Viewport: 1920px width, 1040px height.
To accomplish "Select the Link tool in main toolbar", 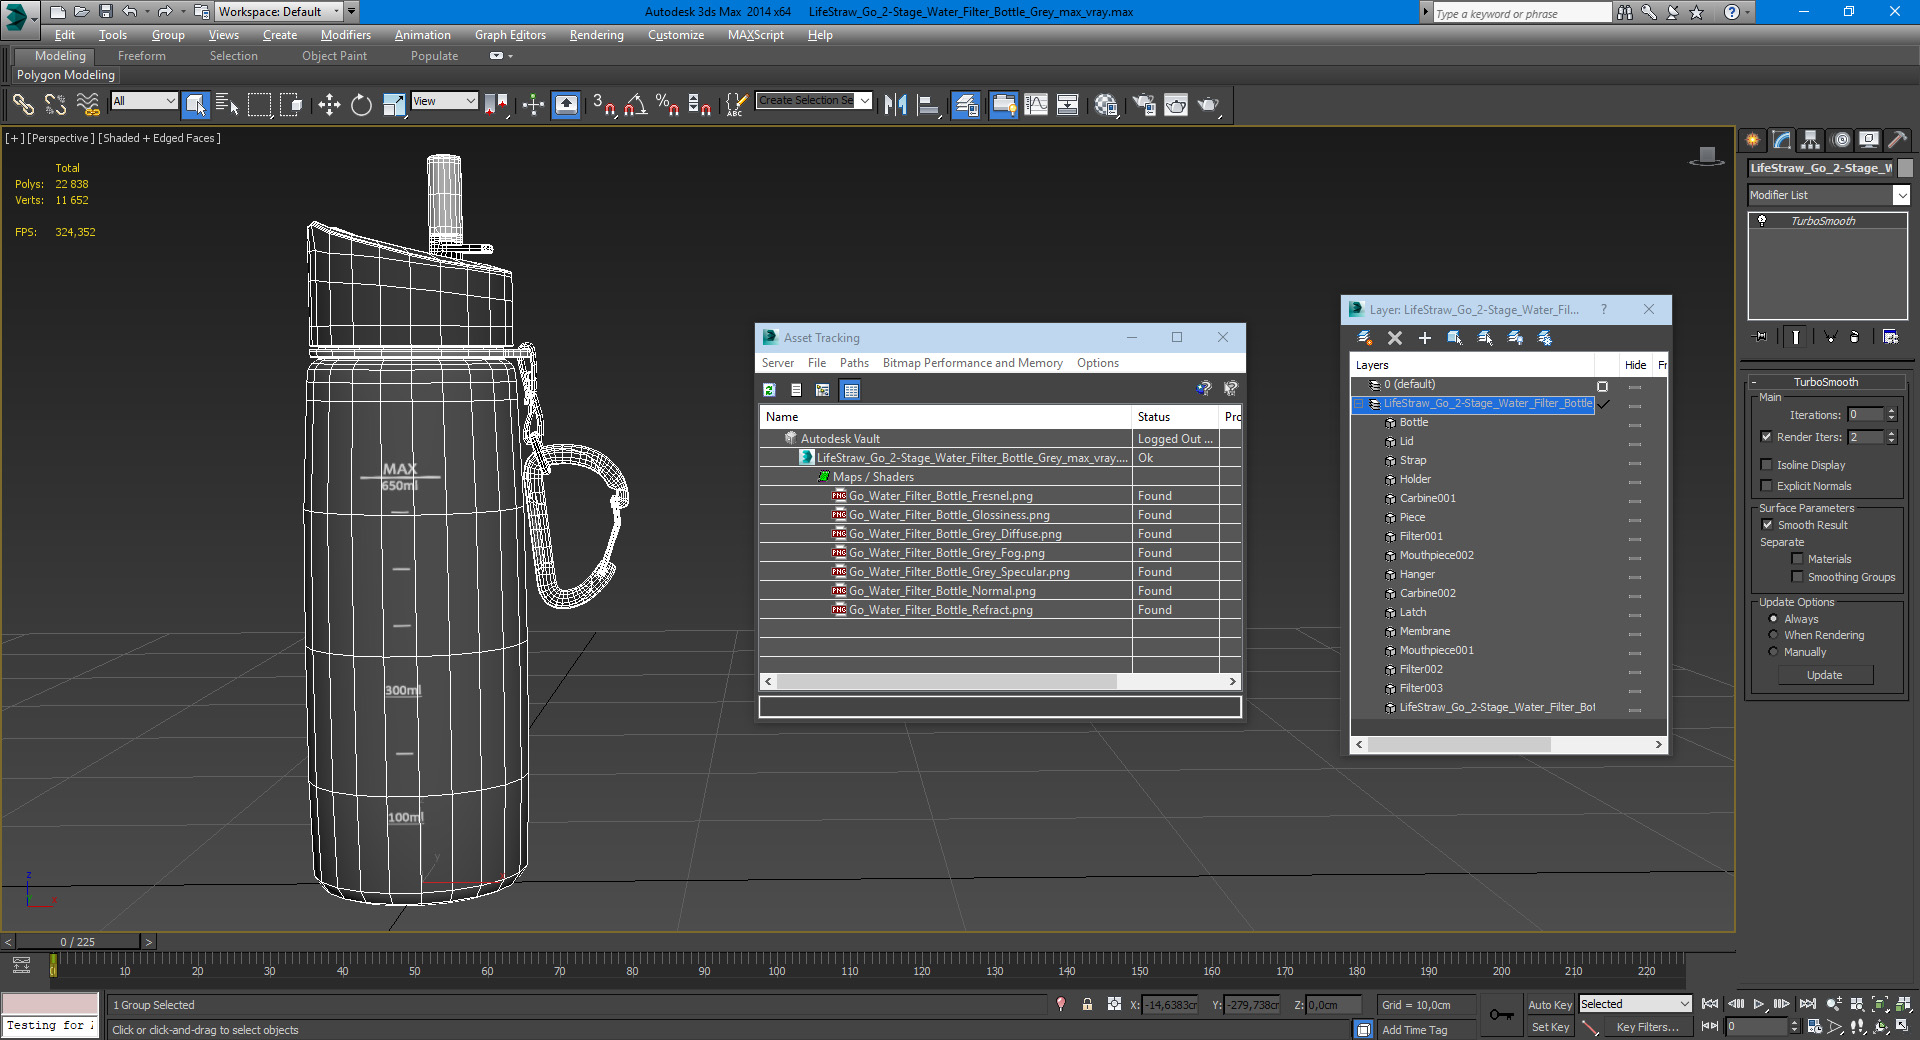I will pos(23,104).
